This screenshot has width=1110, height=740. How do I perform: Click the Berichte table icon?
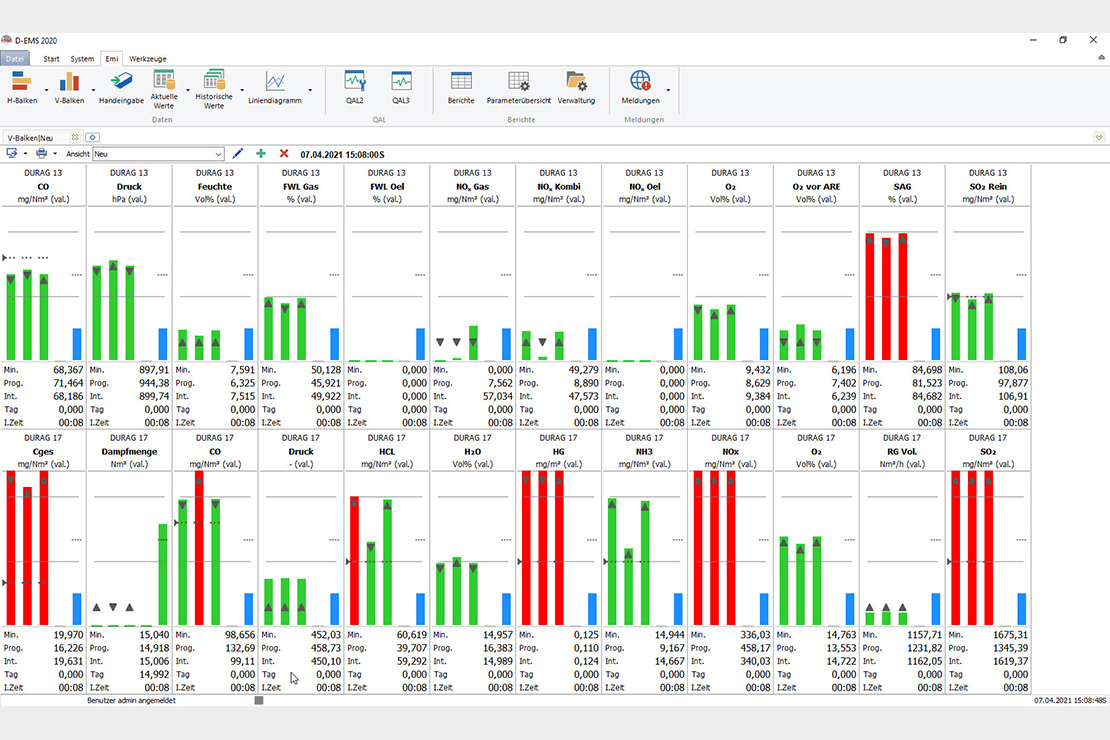coord(461,86)
